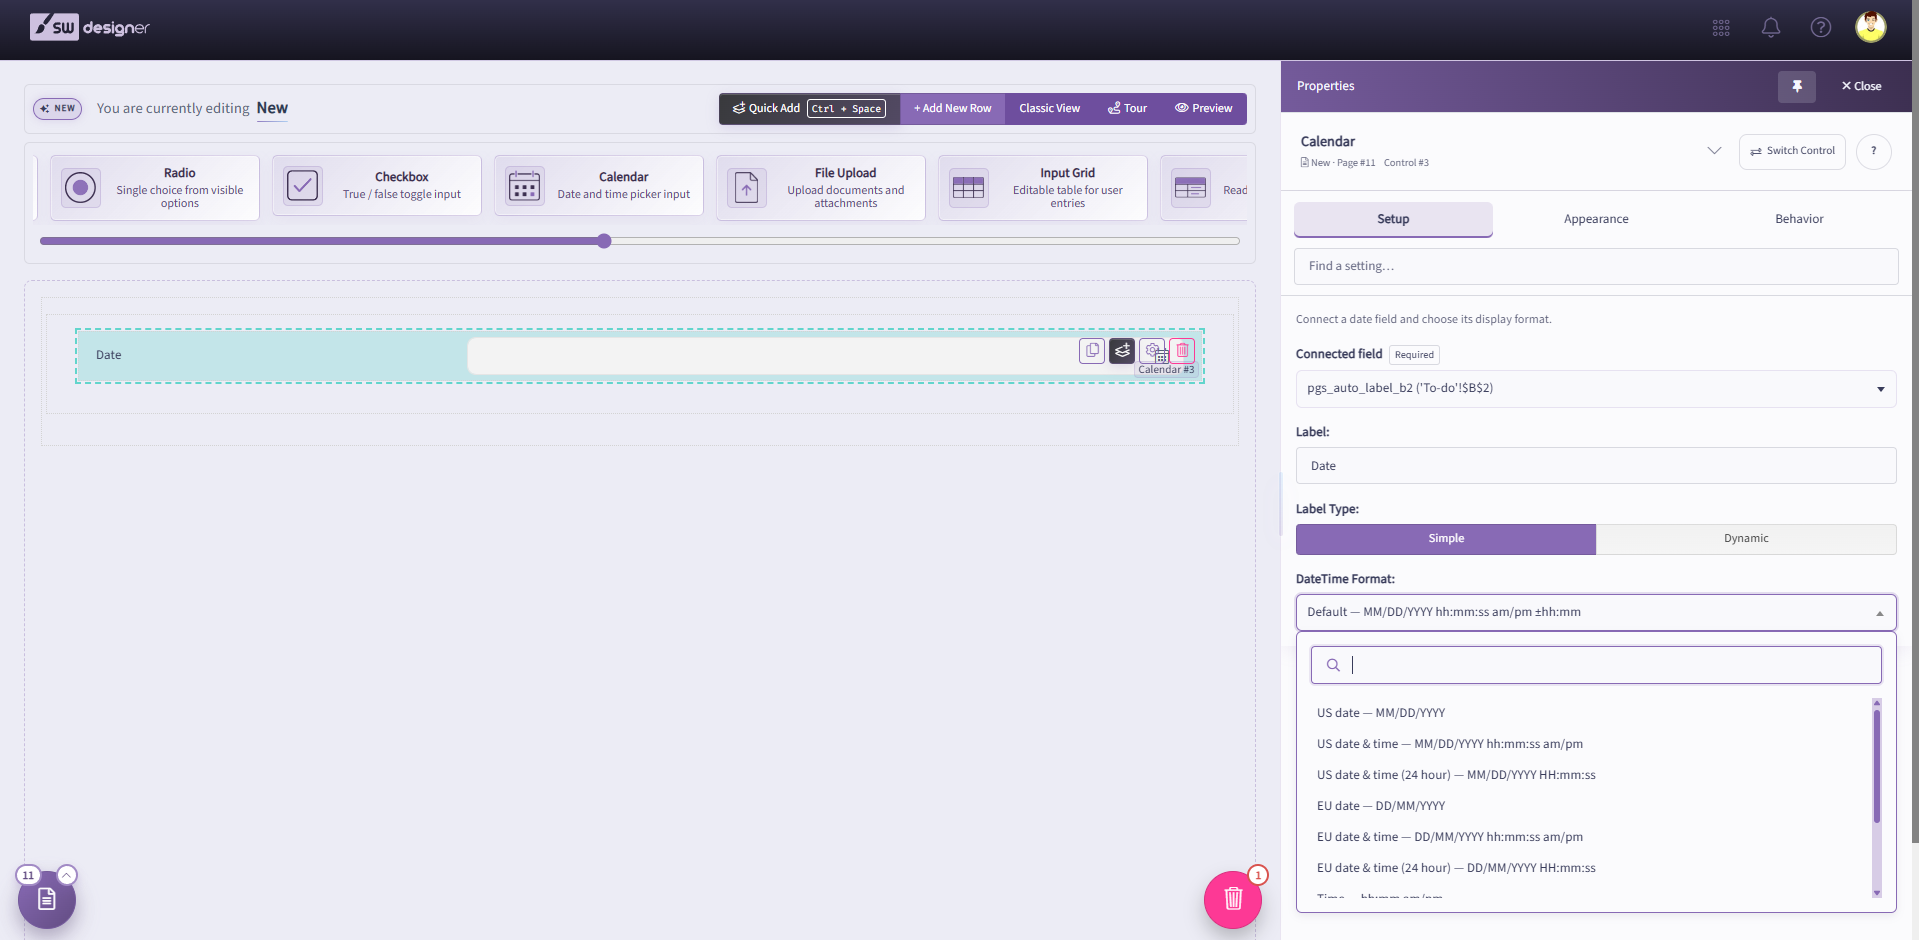Duplicate the Calendar #3 control
This screenshot has height=940, width=1919.
click(1092, 351)
